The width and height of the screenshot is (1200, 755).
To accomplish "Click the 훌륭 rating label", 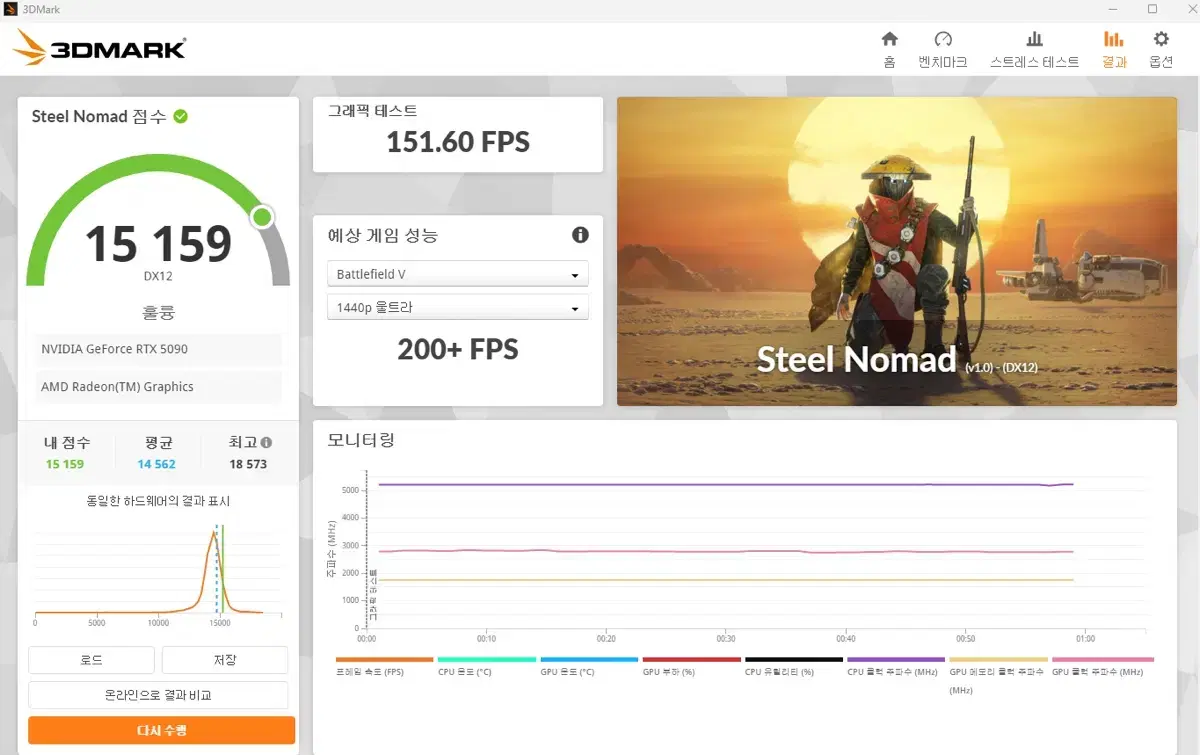I will click(158, 312).
